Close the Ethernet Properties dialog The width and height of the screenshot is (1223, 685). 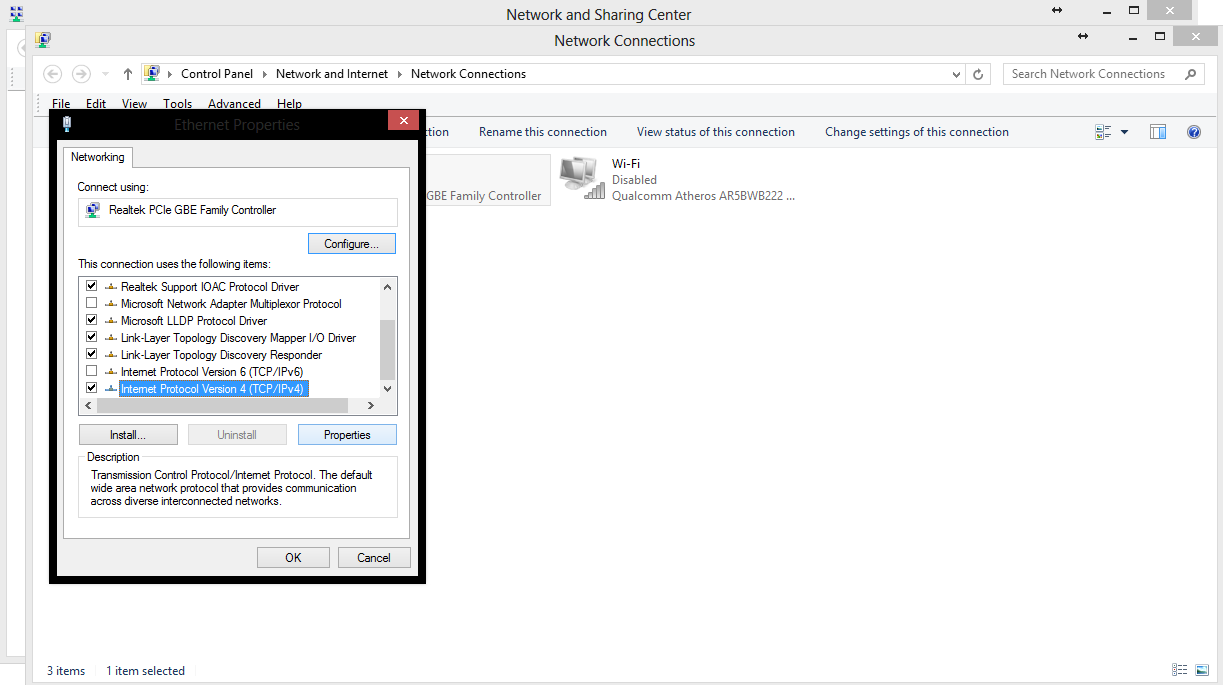403,120
